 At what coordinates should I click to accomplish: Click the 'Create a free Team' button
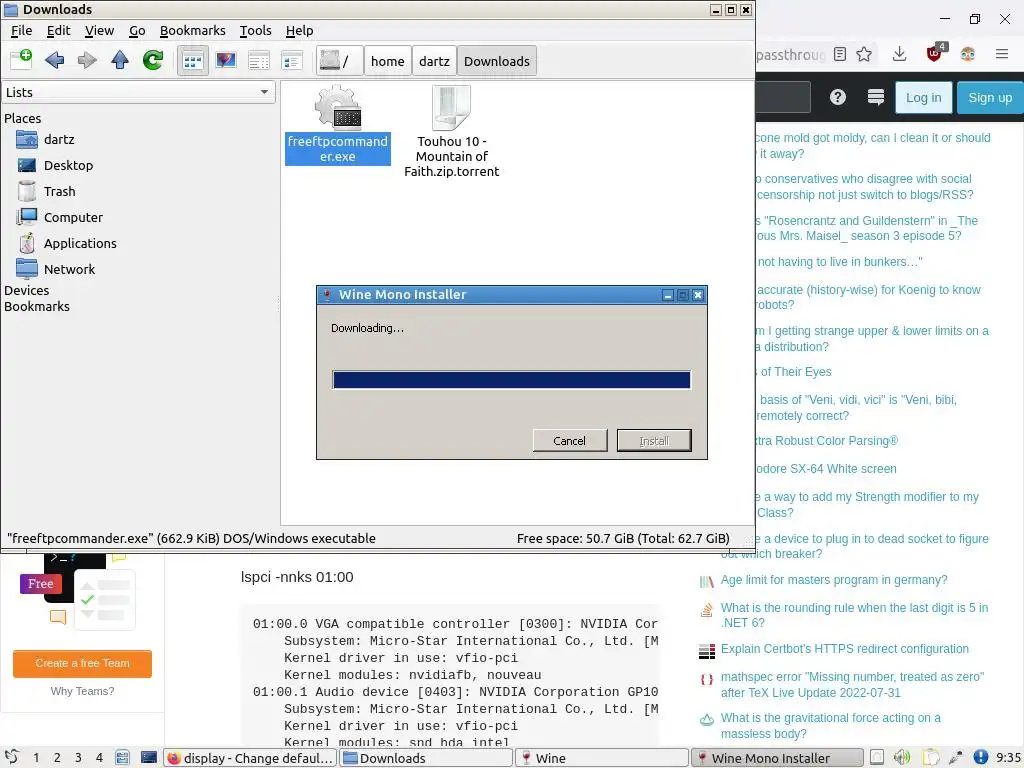82,664
